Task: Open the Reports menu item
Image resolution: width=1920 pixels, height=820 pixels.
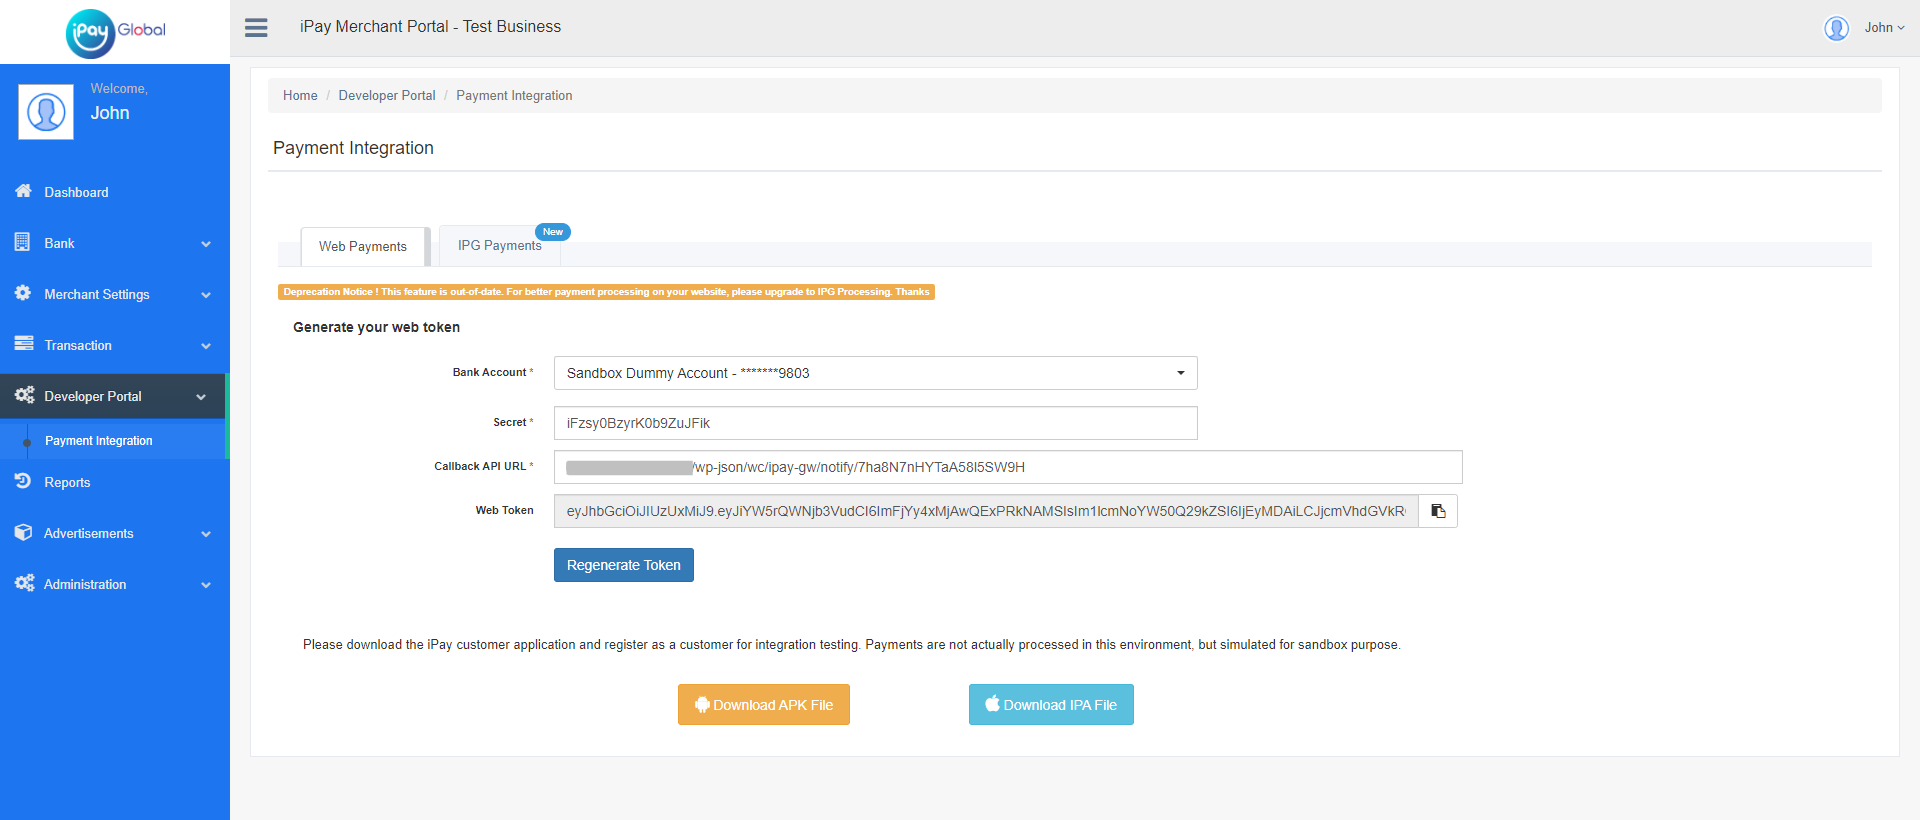Action: point(67,482)
